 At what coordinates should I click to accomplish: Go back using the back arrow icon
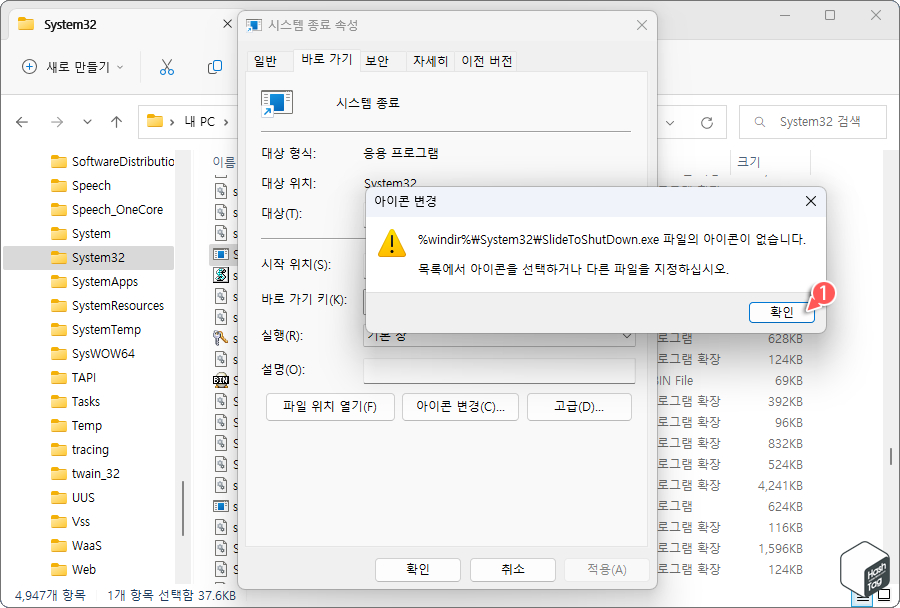[x=22, y=121]
